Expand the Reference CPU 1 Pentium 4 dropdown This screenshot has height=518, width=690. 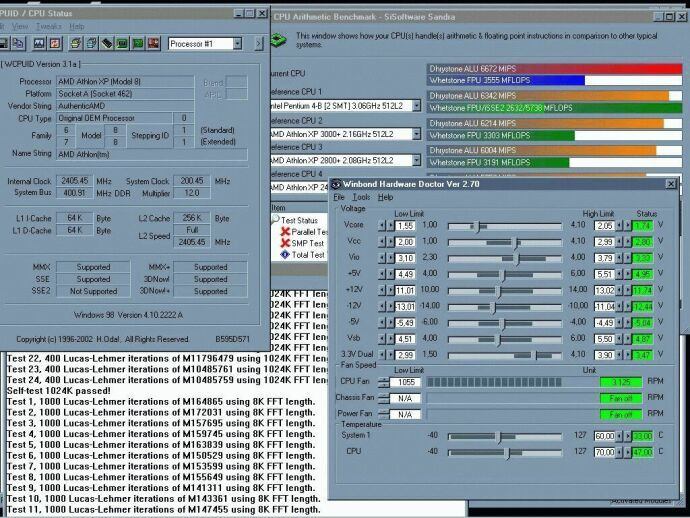pyautogui.click(x=416, y=106)
